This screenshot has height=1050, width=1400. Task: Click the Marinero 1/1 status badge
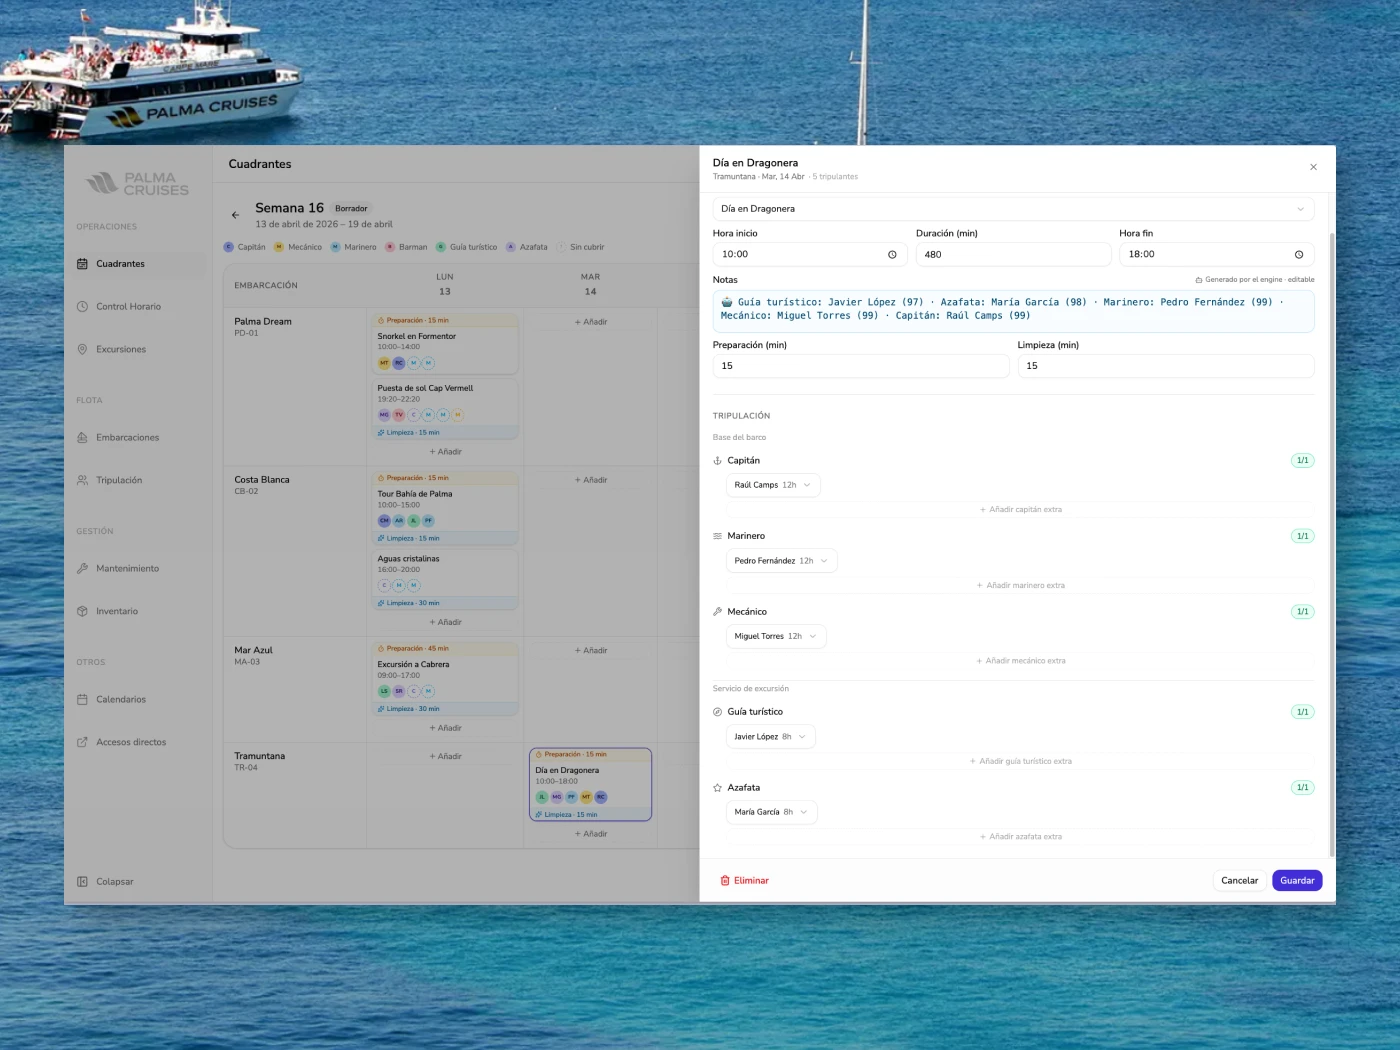tap(1302, 536)
